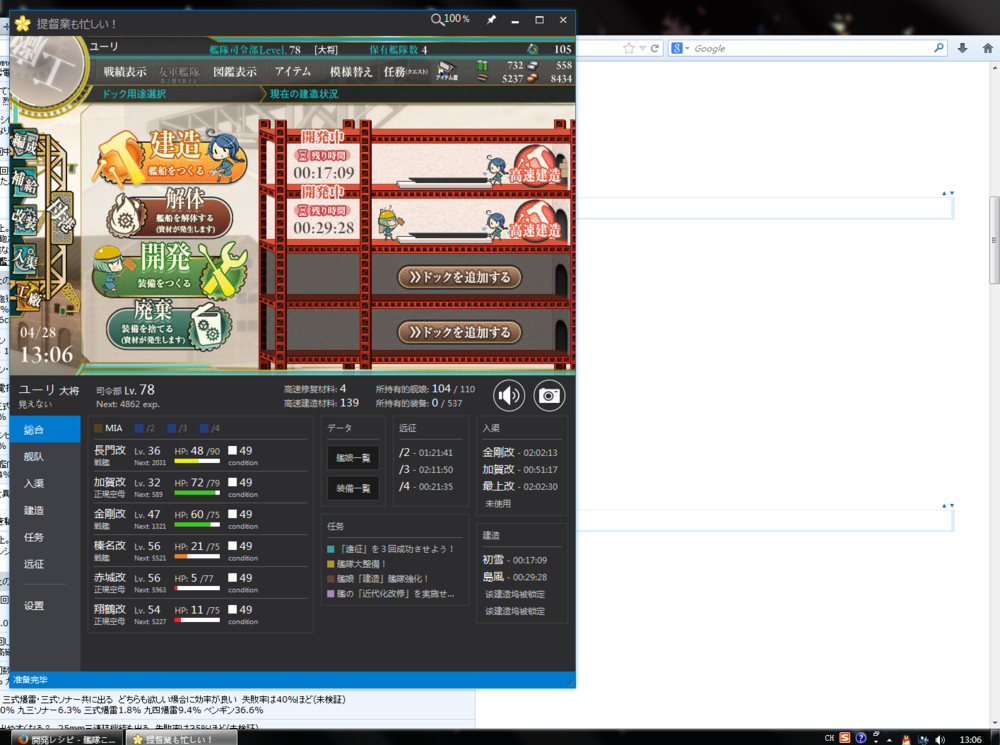Viewport: 1000px width, 745px height.
Task: Open the 総合 sidebar tab
Action: click(45, 430)
